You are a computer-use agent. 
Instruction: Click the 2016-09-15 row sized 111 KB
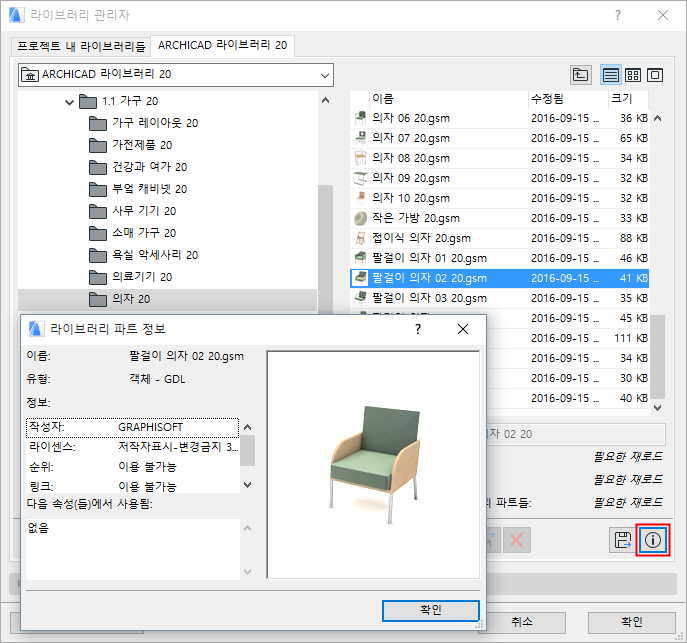568,338
